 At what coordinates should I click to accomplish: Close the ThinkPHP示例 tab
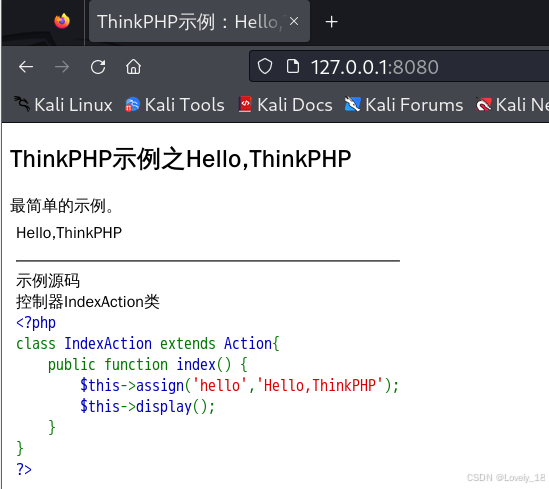(294, 22)
